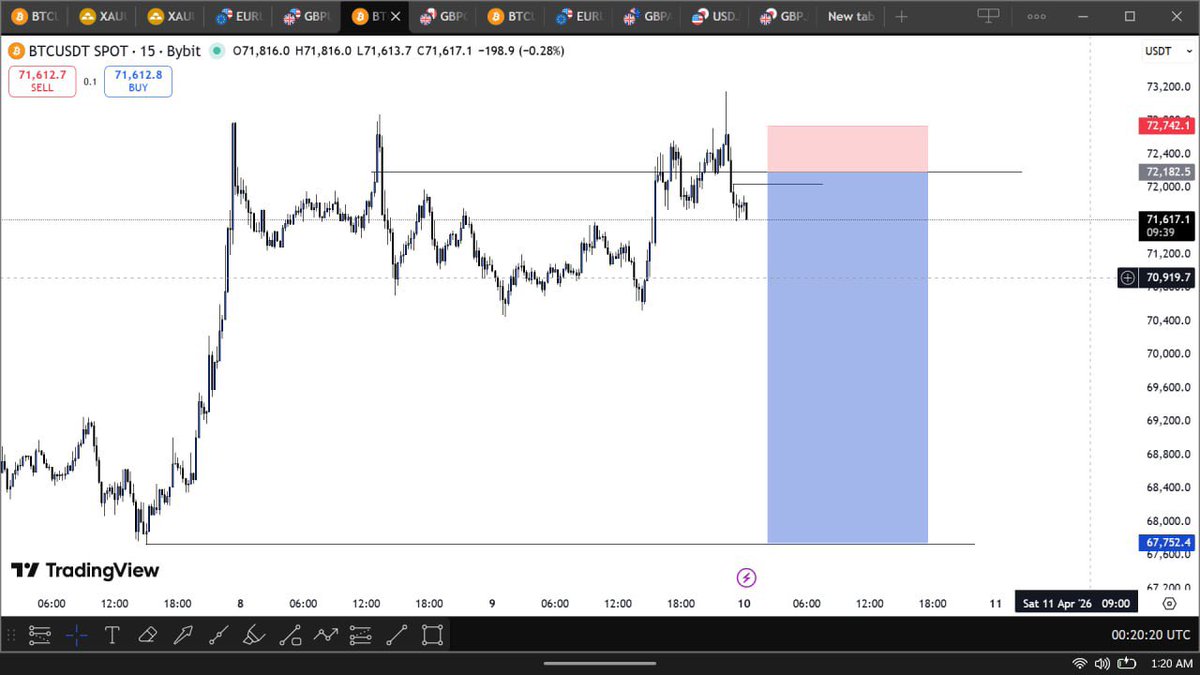Click the 70,919.7 crosshair price label

tap(1167, 278)
